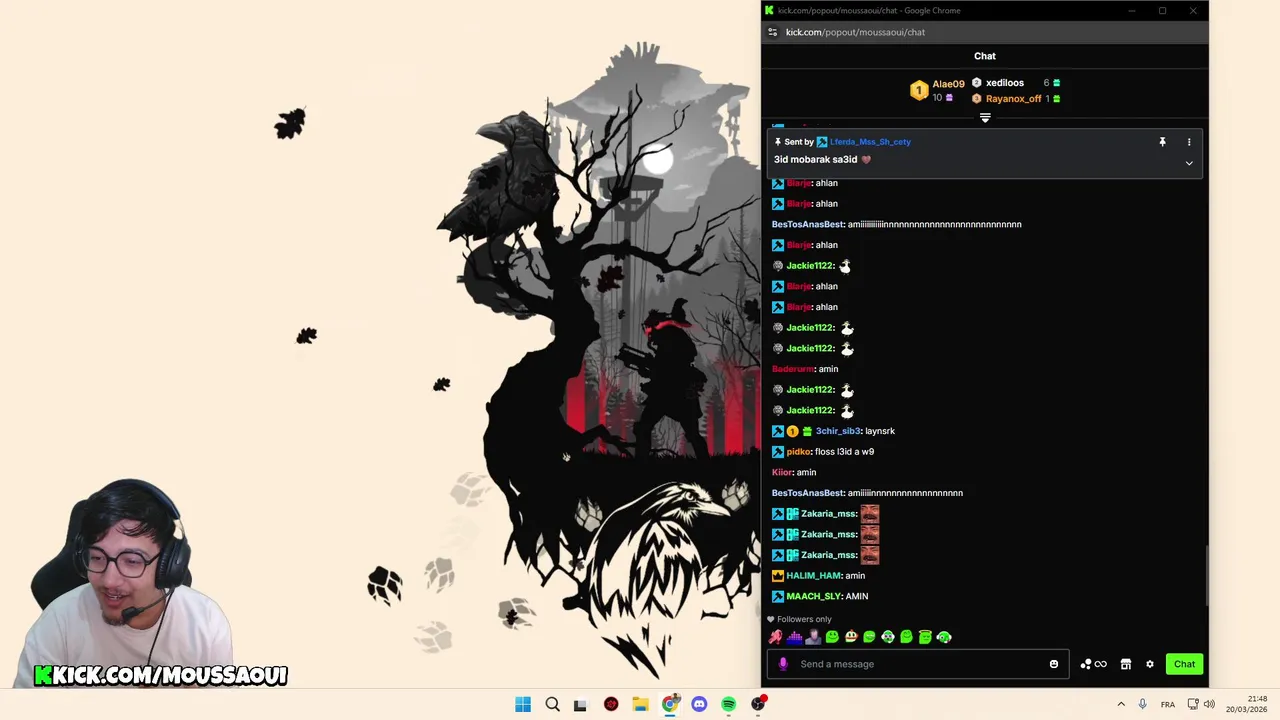
Task: Click the system tray network icon
Action: (x=1192, y=704)
